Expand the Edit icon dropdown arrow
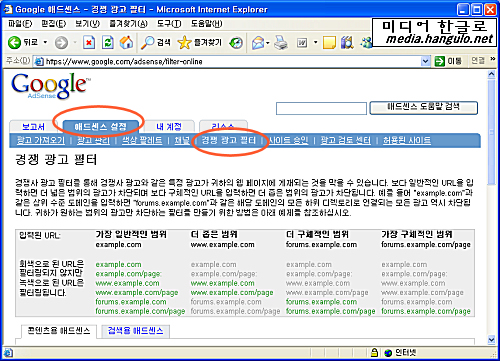Image resolution: width=500 pixels, height=361 pixels. tap(315, 43)
